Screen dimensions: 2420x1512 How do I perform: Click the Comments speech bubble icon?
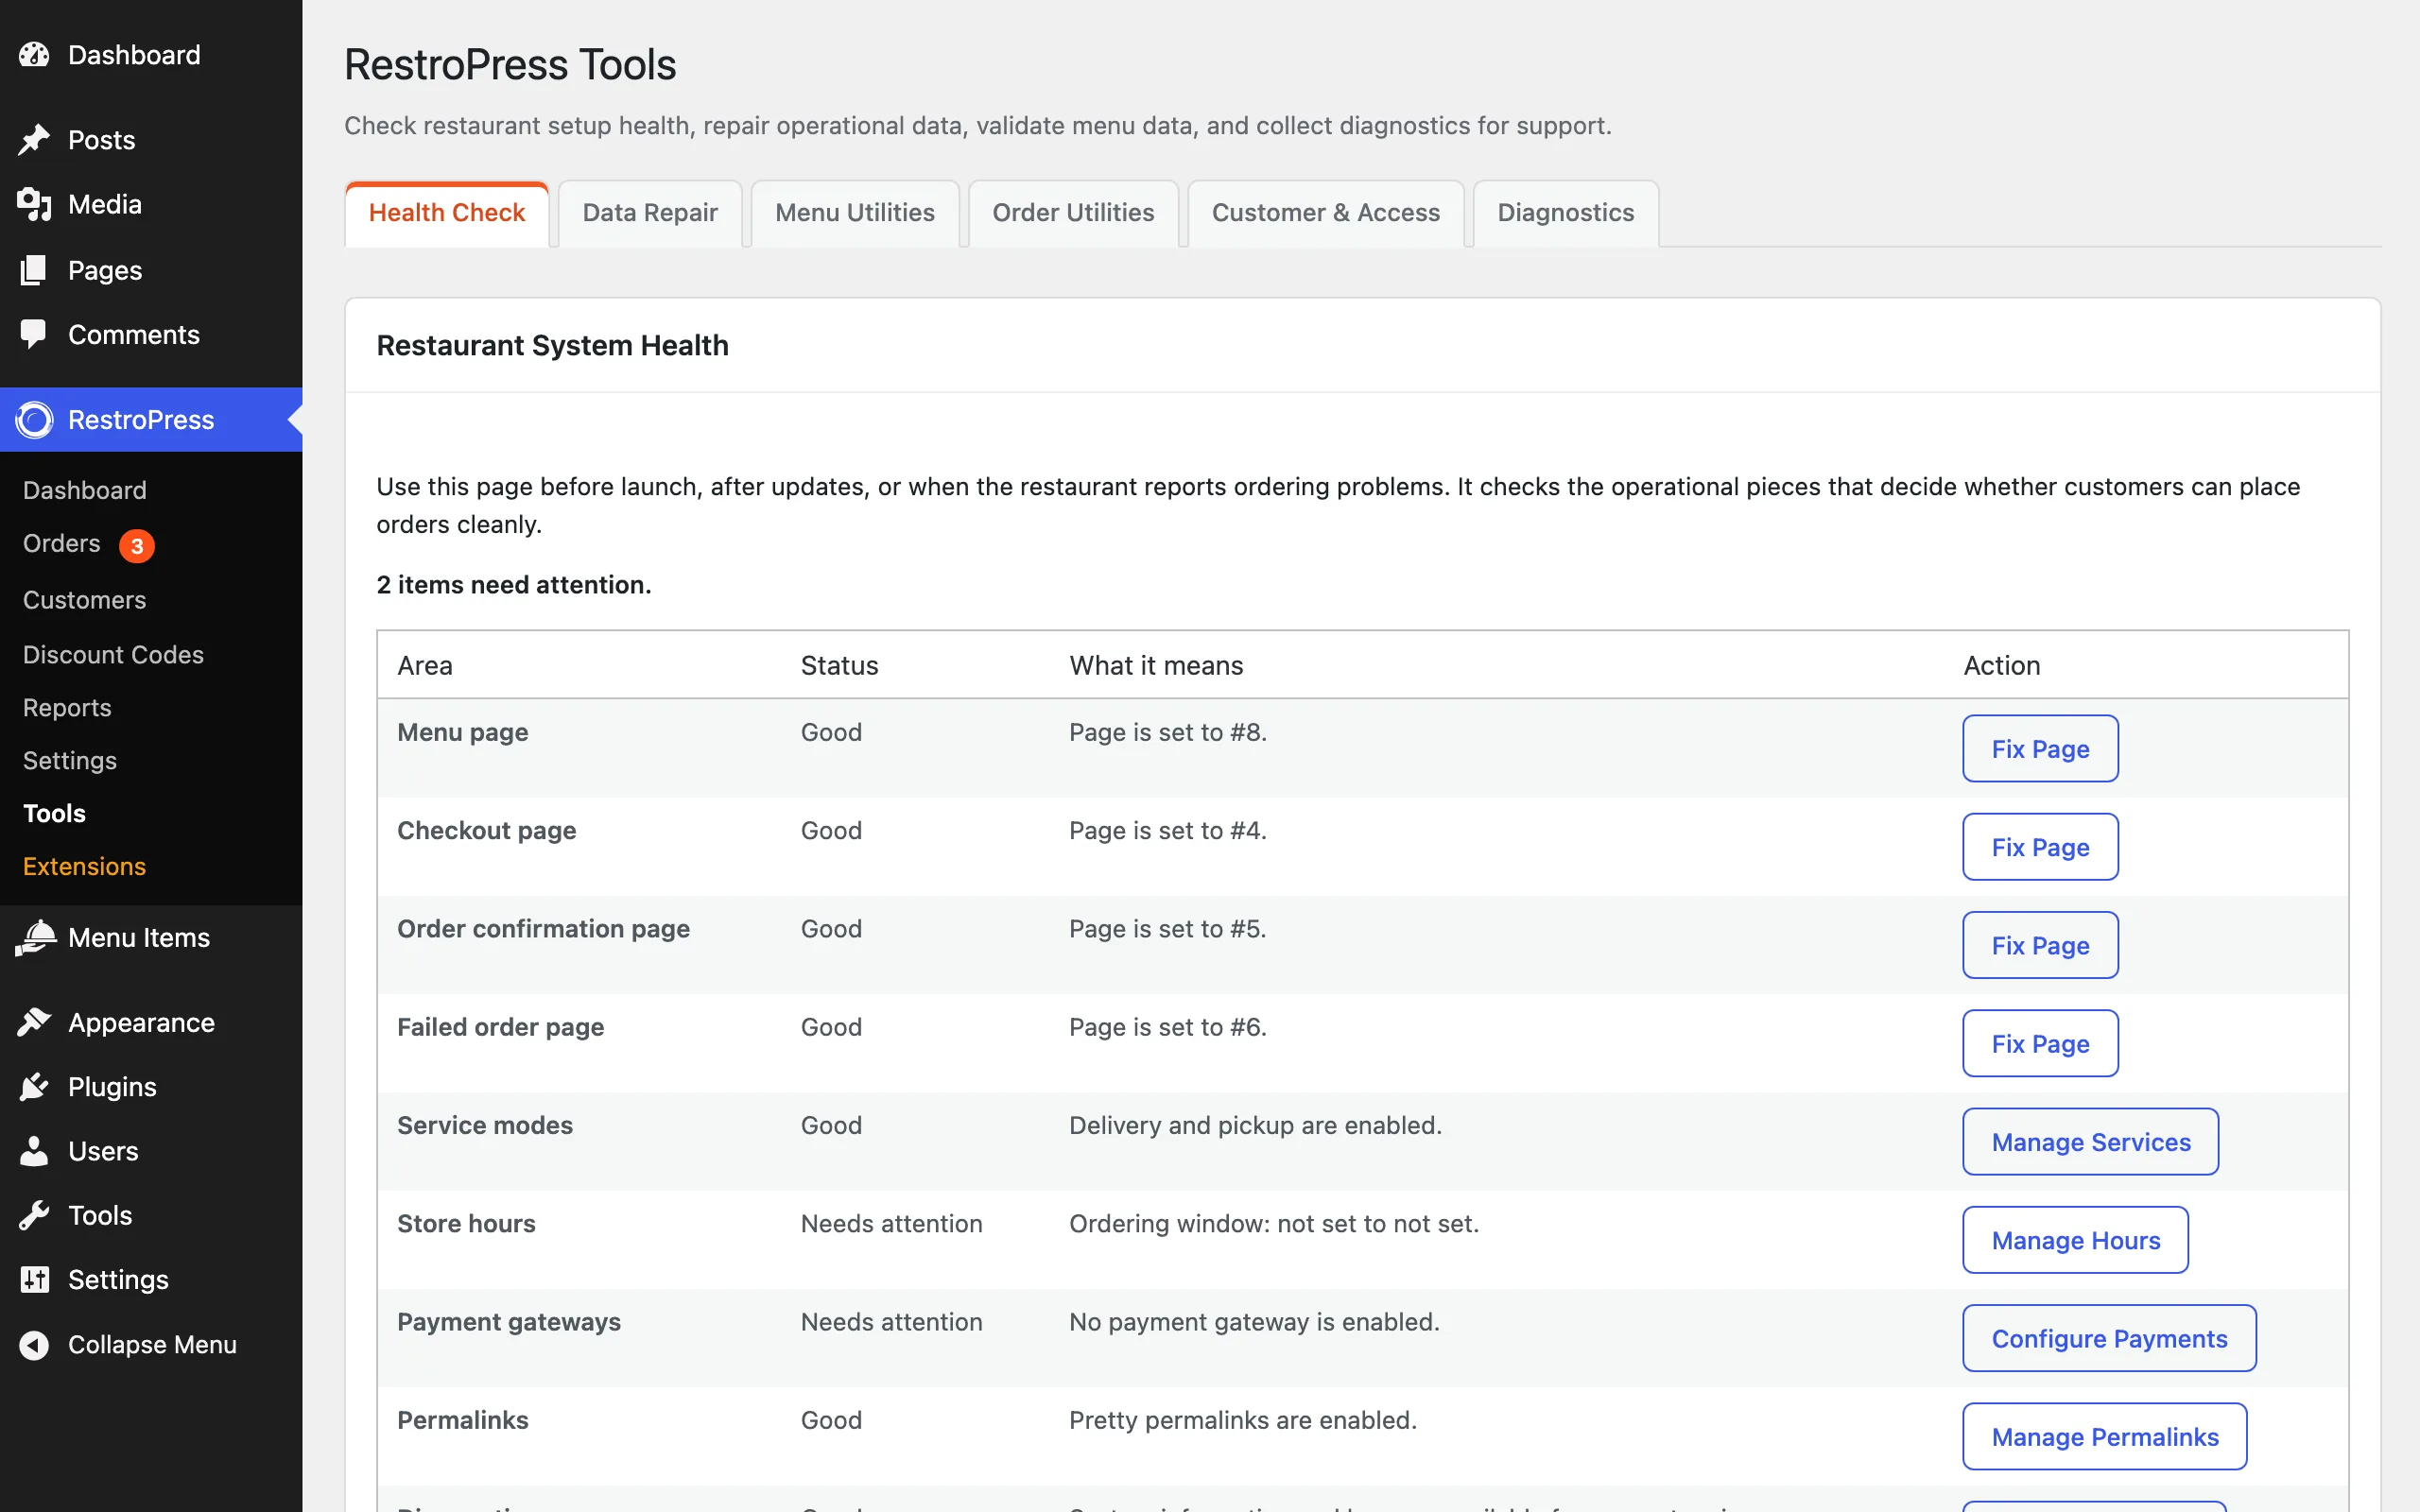point(34,334)
